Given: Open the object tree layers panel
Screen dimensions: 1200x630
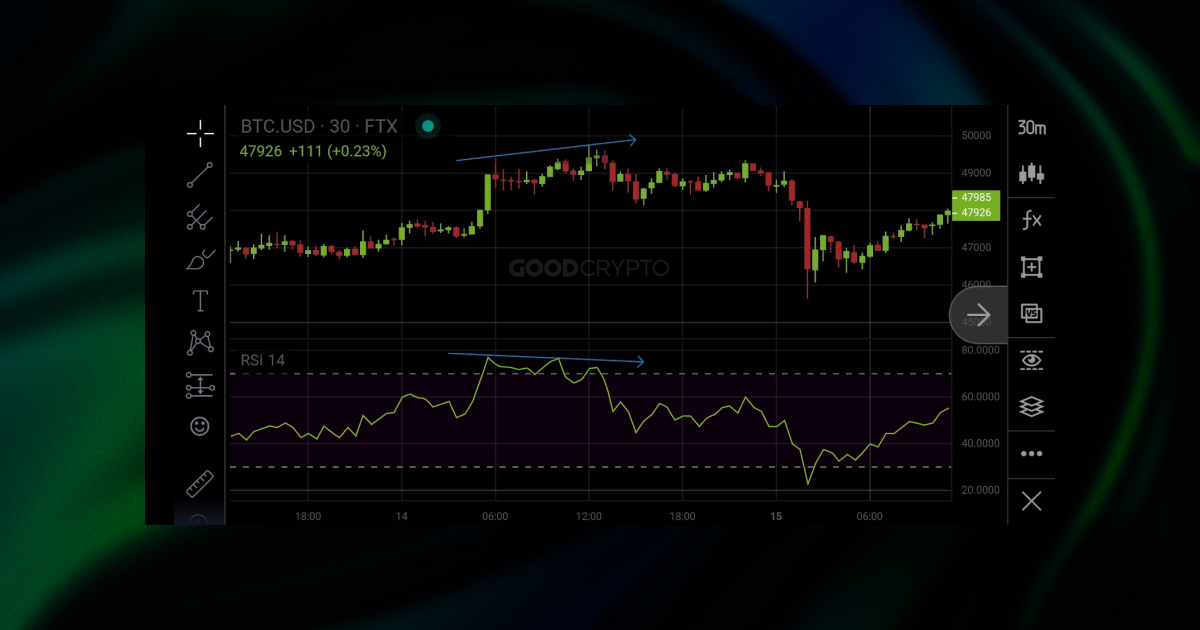Looking at the screenshot, I should point(1031,406).
